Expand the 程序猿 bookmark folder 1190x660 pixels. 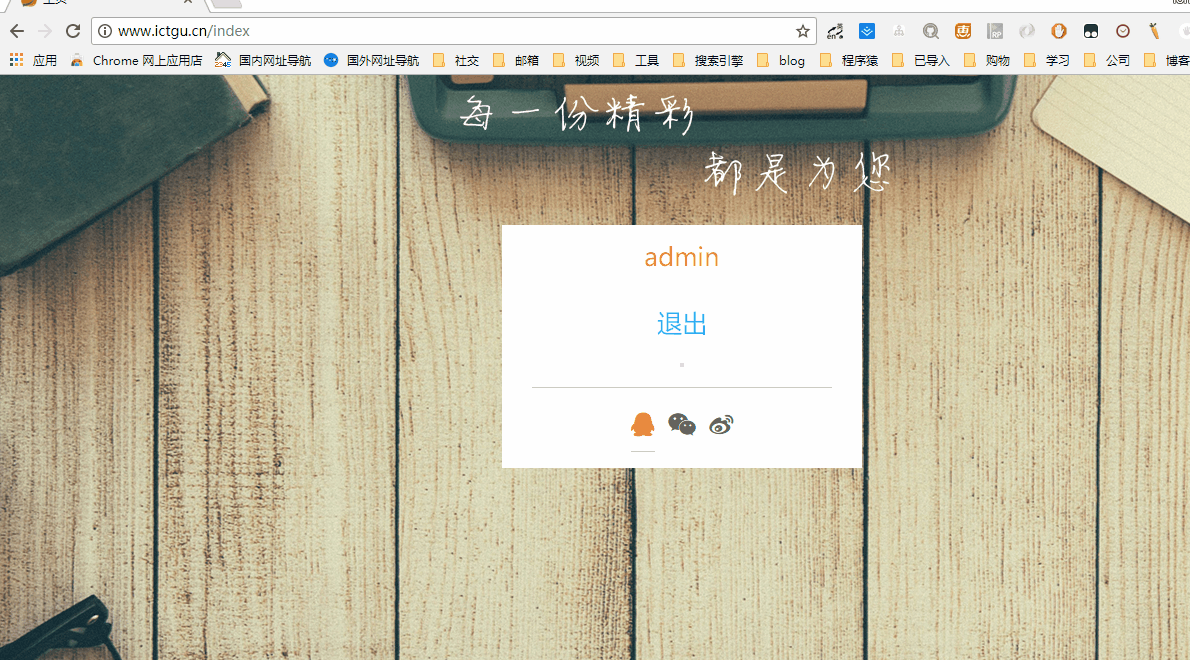pyautogui.click(x=848, y=61)
